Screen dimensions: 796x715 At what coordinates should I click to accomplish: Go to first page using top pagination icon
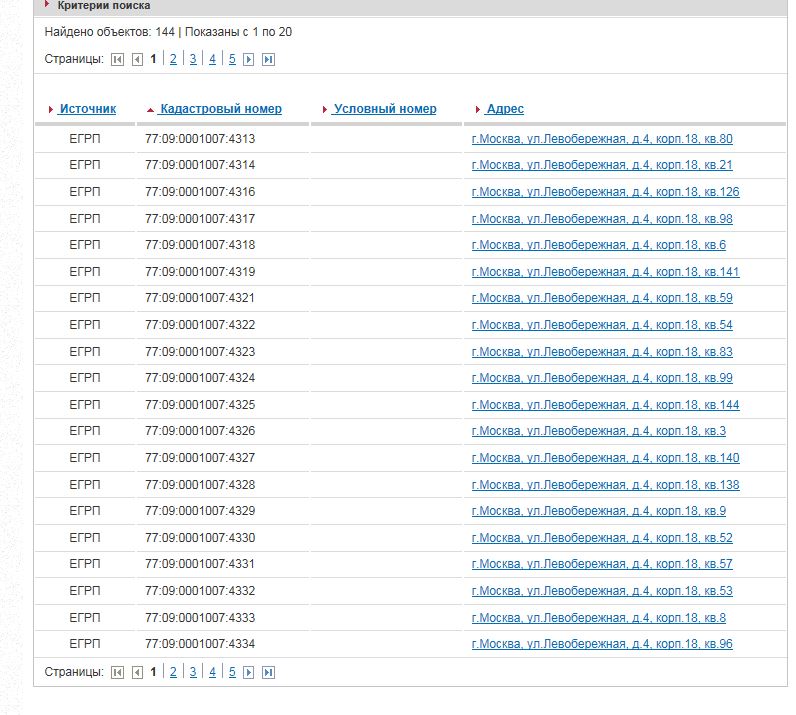[118, 60]
